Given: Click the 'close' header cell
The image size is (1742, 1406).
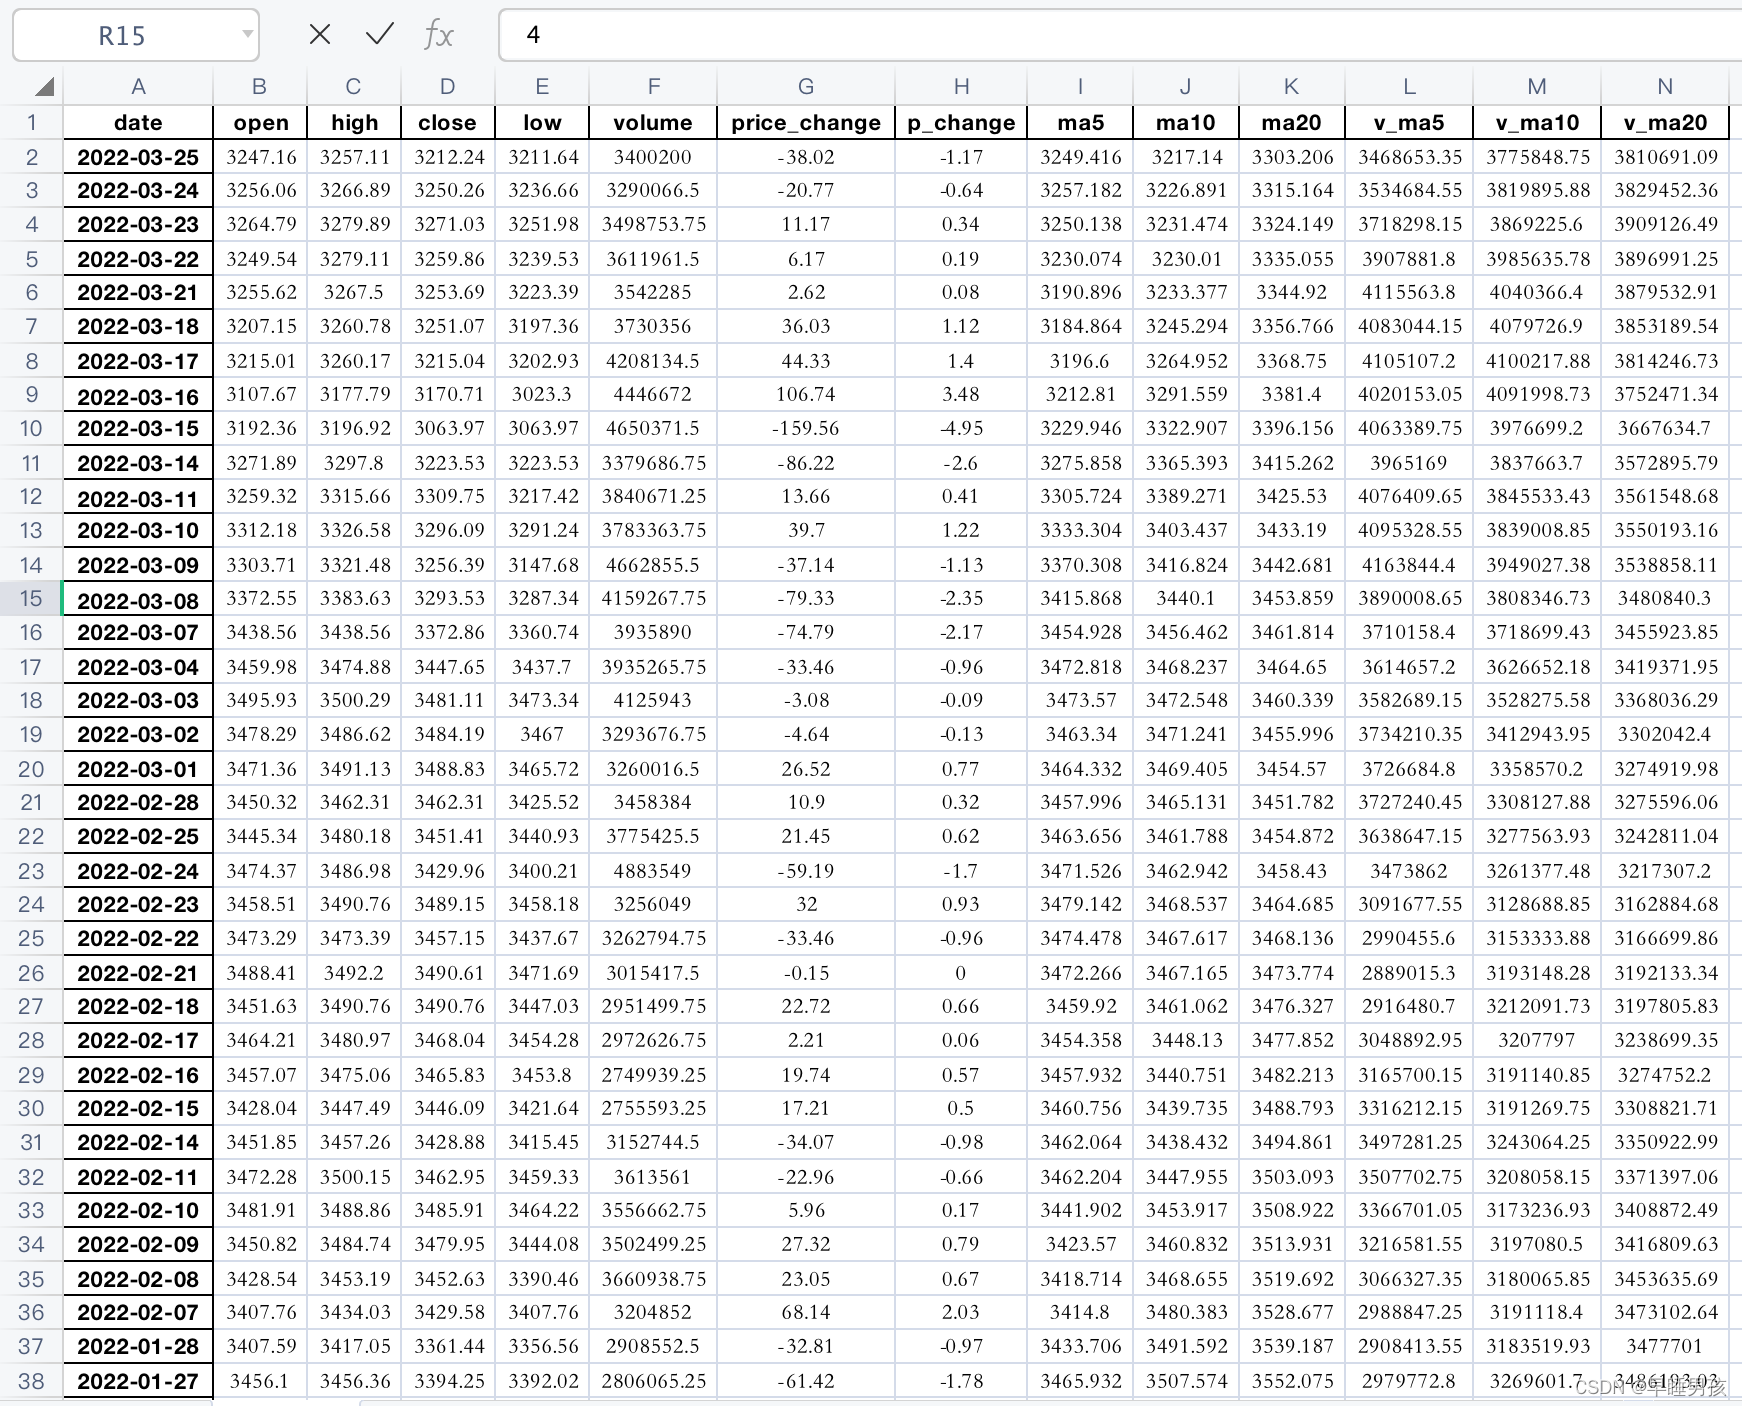Looking at the screenshot, I should pyautogui.click(x=448, y=122).
